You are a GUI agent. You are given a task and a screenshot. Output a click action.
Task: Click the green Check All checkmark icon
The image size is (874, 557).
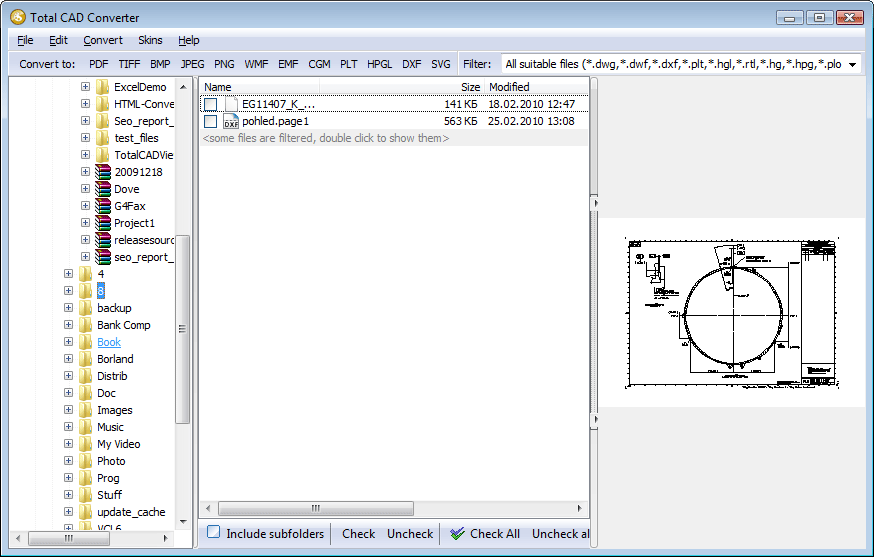tap(458, 534)
